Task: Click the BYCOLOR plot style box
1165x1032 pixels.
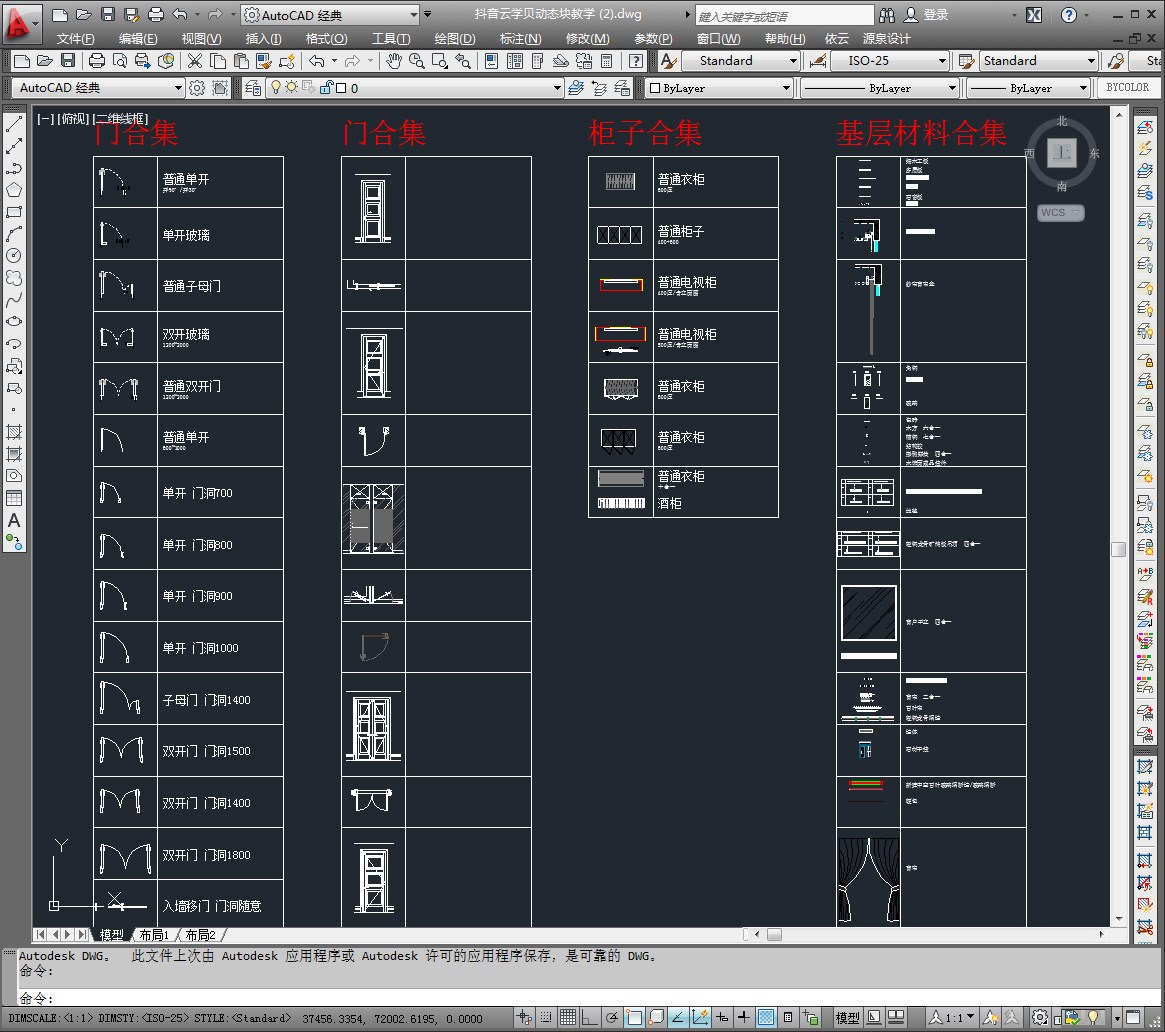Action: click(1127, 88)
